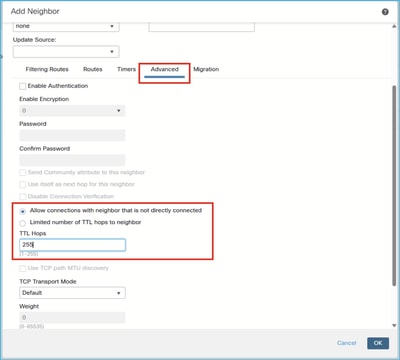Select Limited number of TTL hops radio

click(x=23, y=223)
